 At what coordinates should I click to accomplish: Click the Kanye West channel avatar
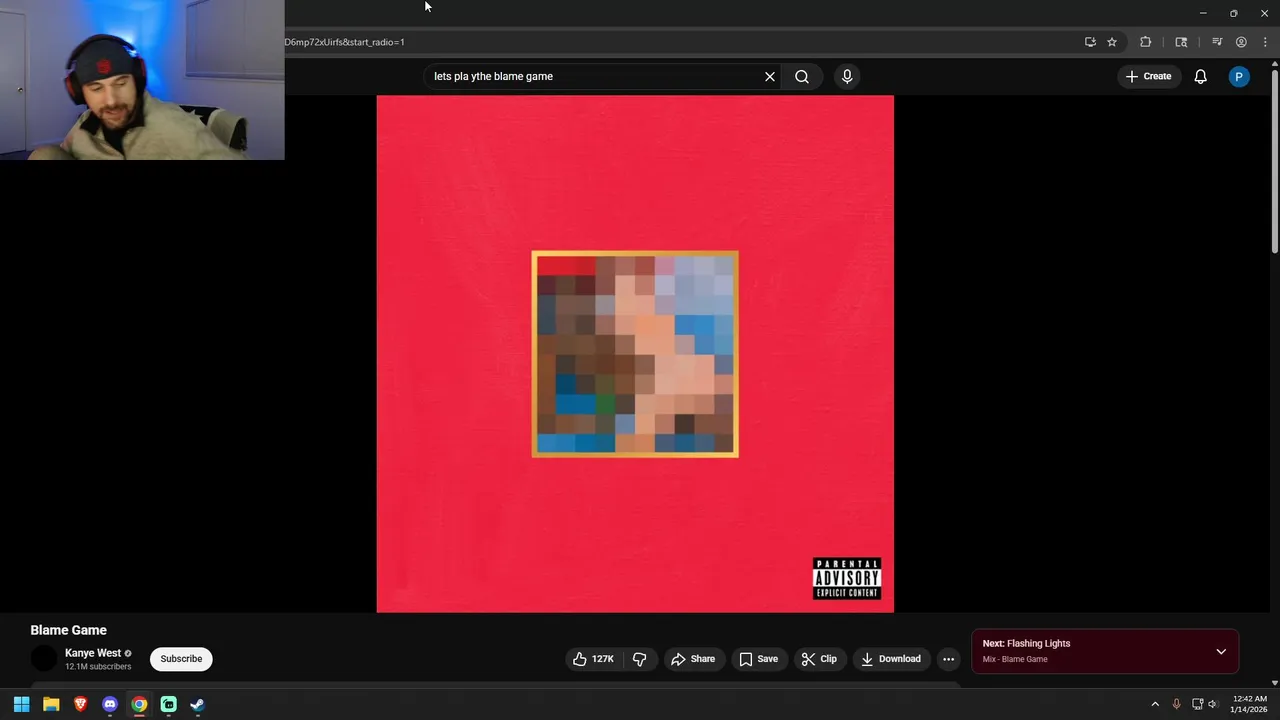[x=44, y=659]
